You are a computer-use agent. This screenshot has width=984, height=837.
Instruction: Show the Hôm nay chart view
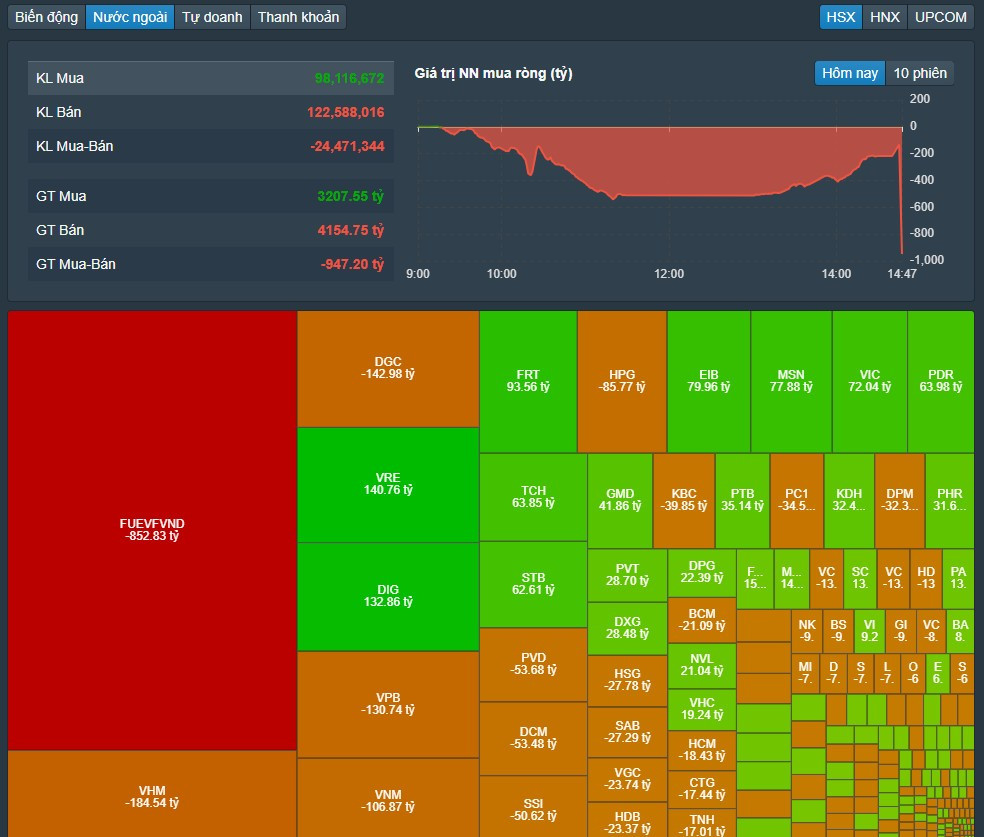point(850,73)
